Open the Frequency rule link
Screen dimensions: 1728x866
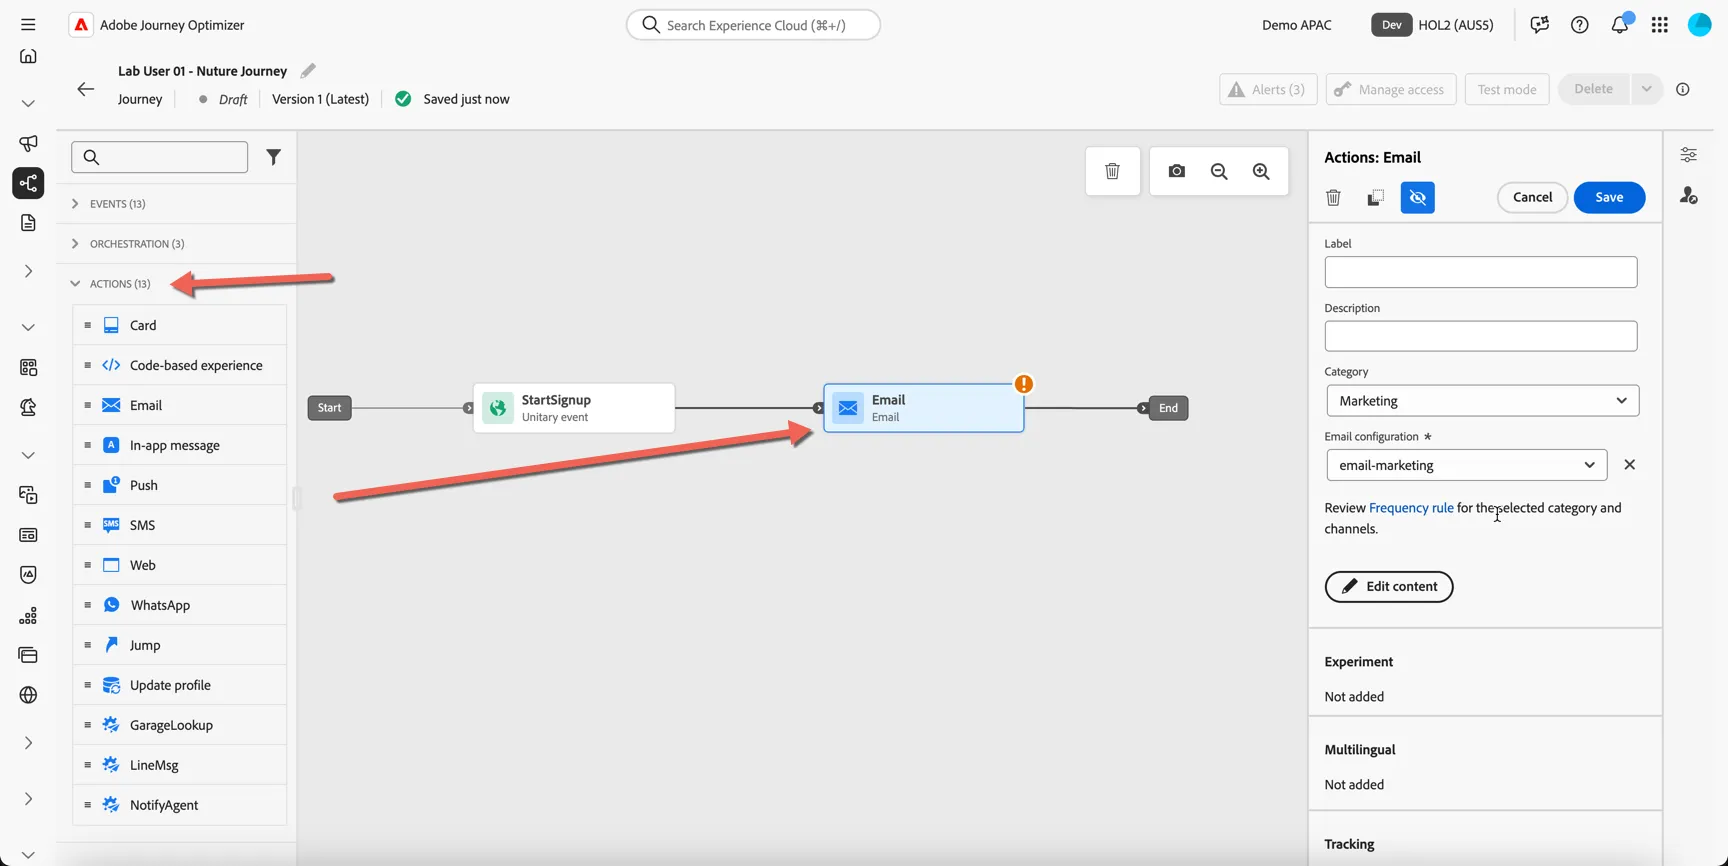[x=1410, y=508]
